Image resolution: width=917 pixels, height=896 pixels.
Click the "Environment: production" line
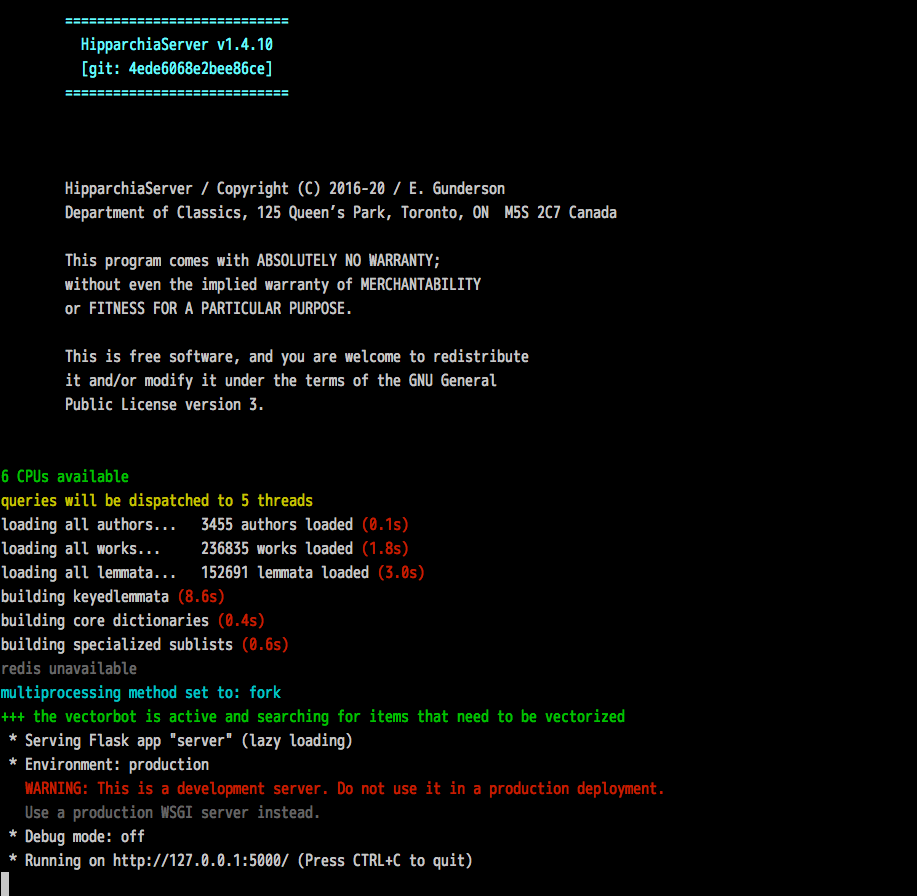click(109, 764)
